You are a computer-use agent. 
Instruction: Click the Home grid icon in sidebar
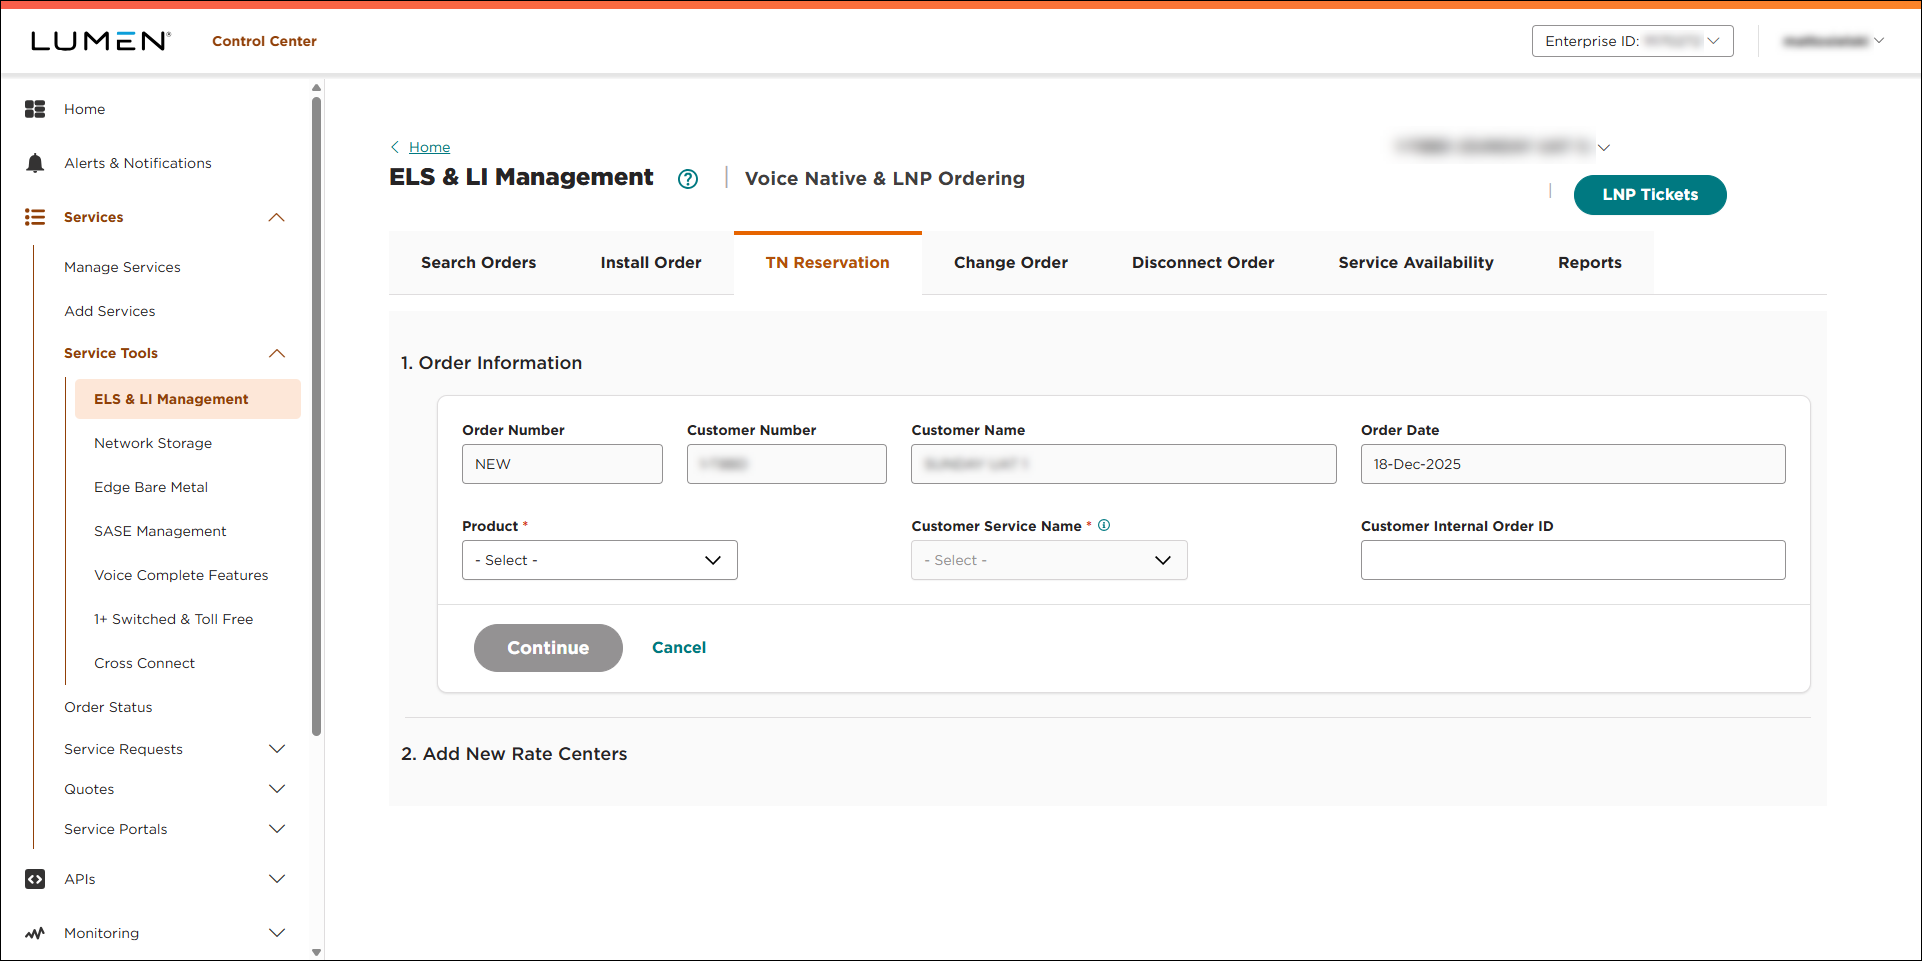(35, 109)
